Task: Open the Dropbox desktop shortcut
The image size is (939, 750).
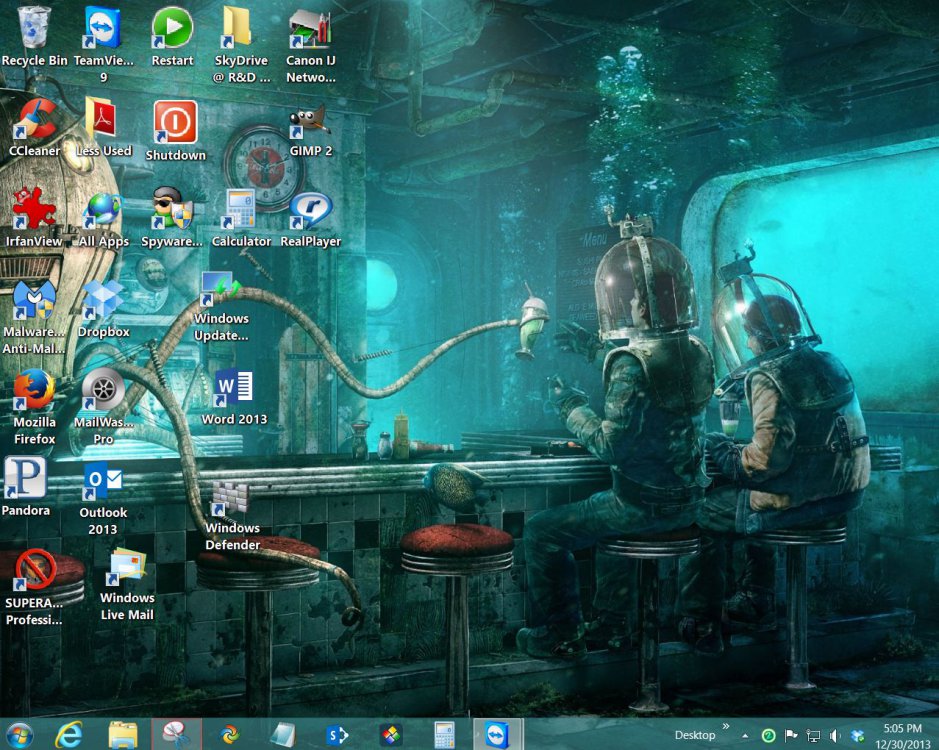Action: click(103, 300)
